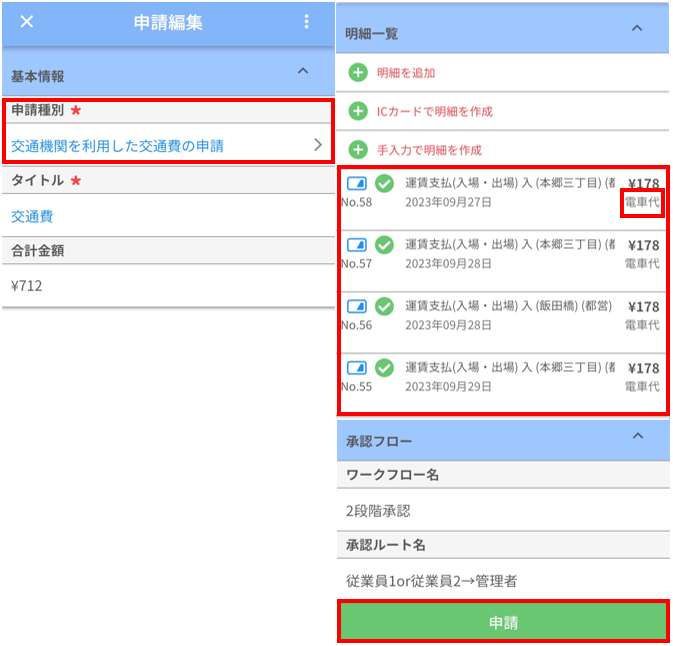This screenshot has height=646, width=673.
Task: Select the 手入力で明細を作成 link
Action: click(x=429, y=150)
